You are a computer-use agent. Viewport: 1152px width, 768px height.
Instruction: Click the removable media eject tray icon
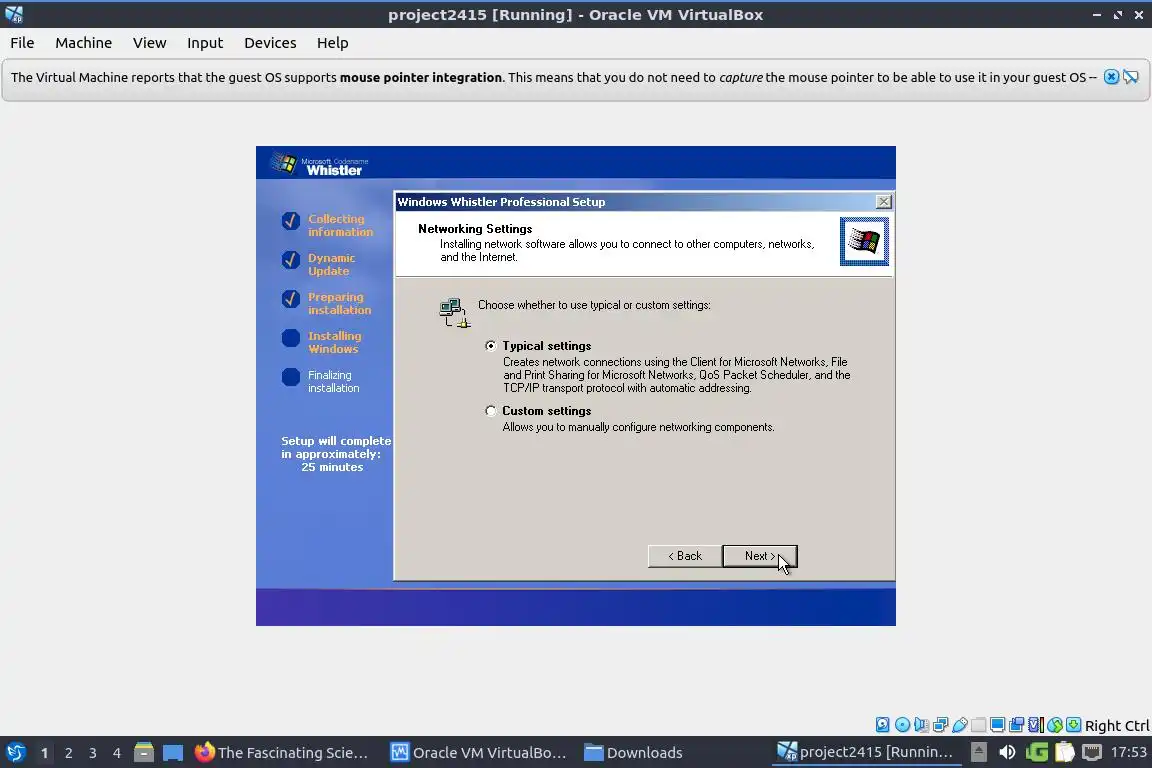point(979,753)
